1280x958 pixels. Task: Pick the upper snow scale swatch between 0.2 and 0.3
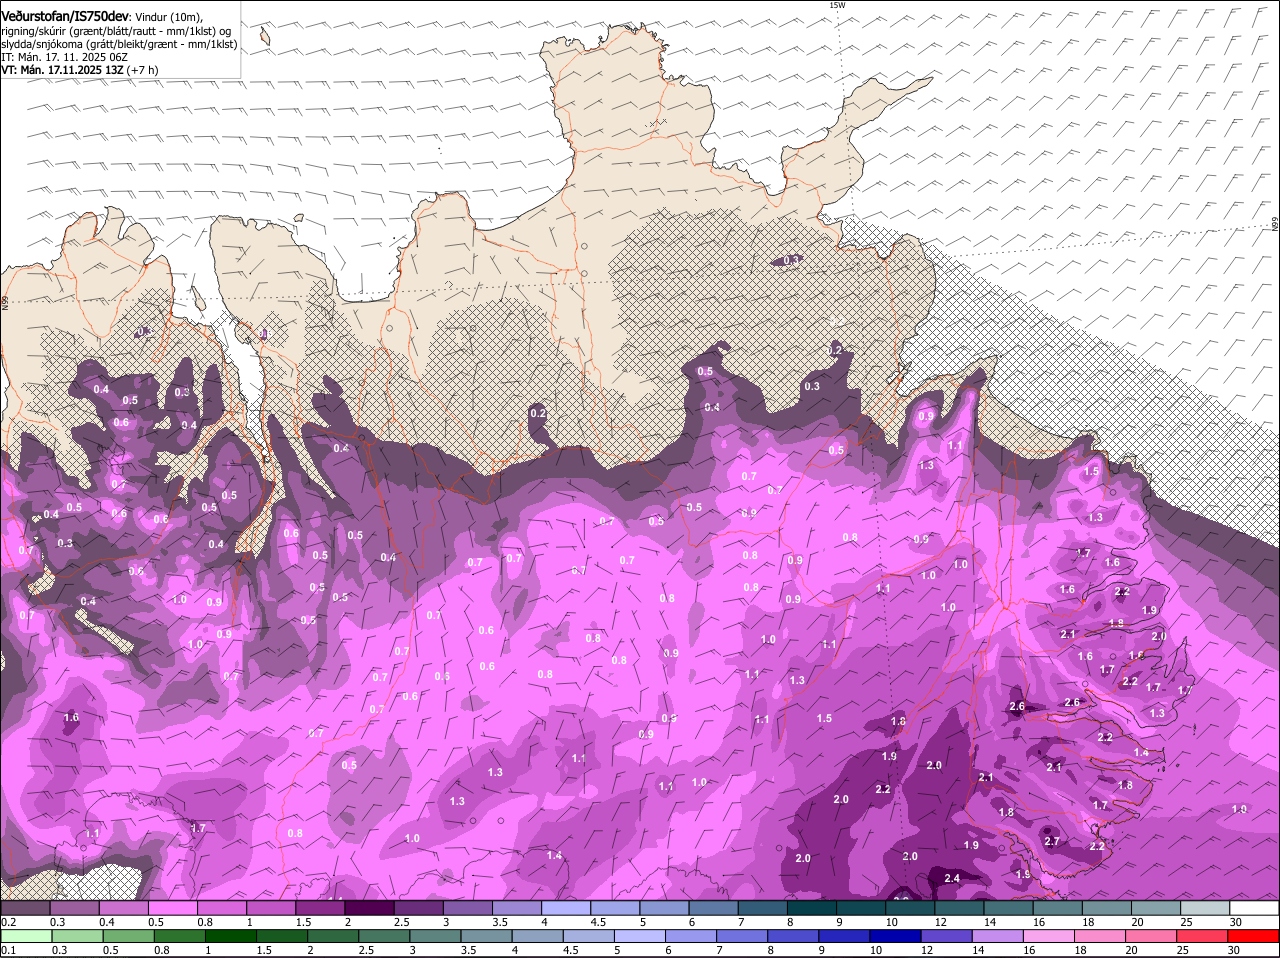25,908
